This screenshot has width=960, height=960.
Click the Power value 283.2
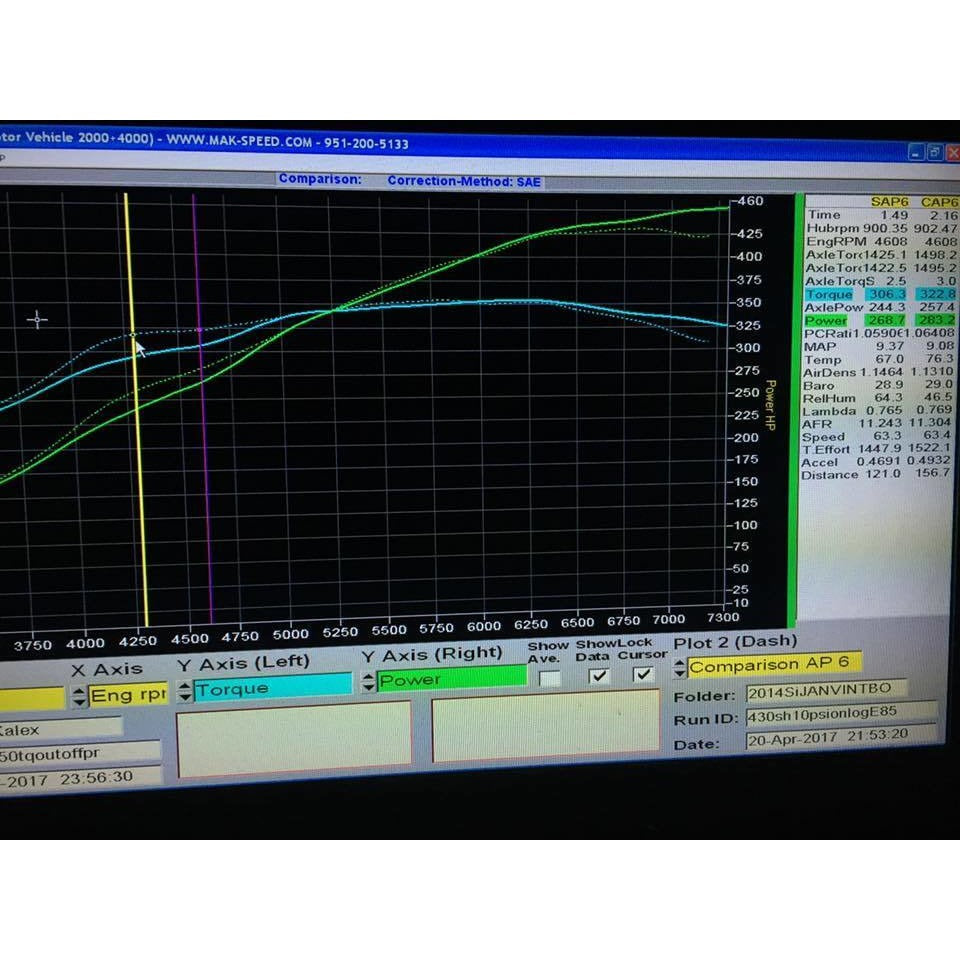coord(936,320)
